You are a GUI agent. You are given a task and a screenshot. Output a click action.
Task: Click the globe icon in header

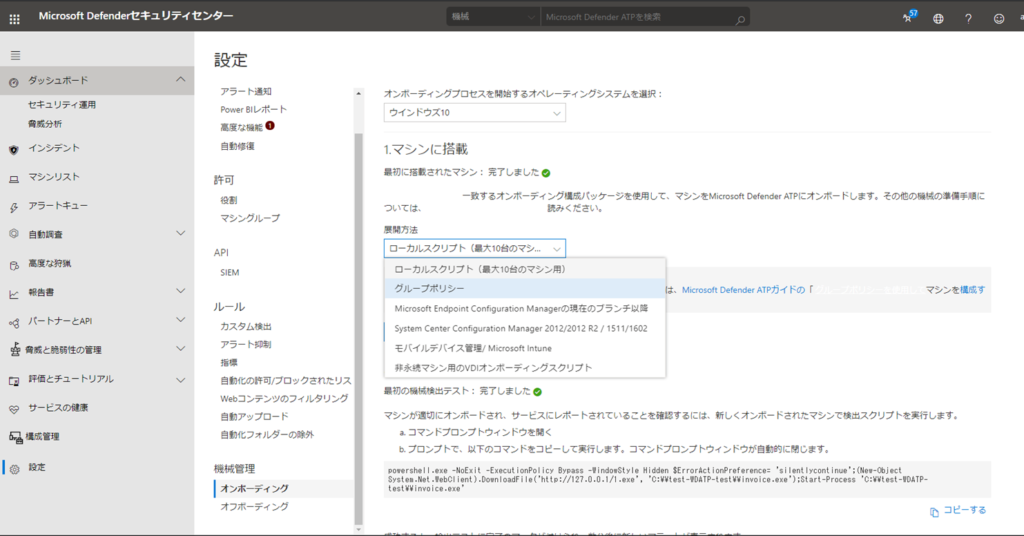pos(938,19)
